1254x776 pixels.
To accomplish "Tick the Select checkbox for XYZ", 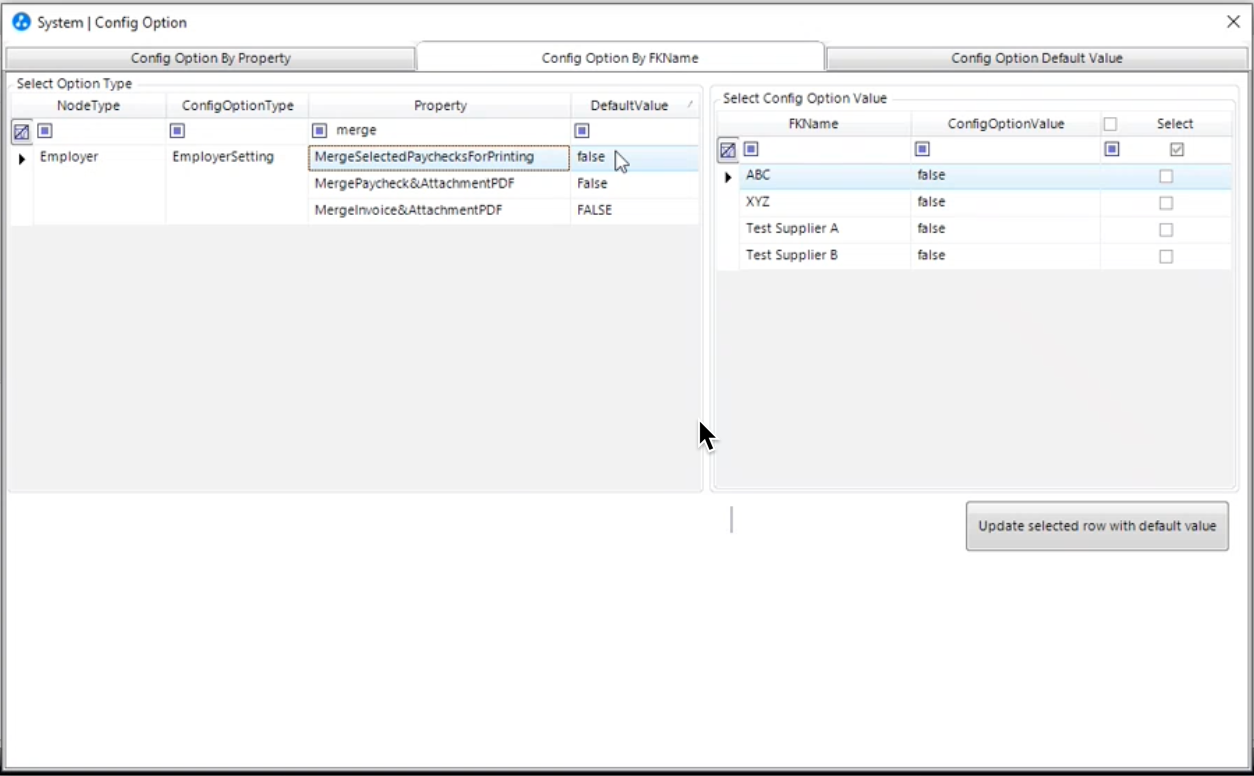I will (1166, 203).
